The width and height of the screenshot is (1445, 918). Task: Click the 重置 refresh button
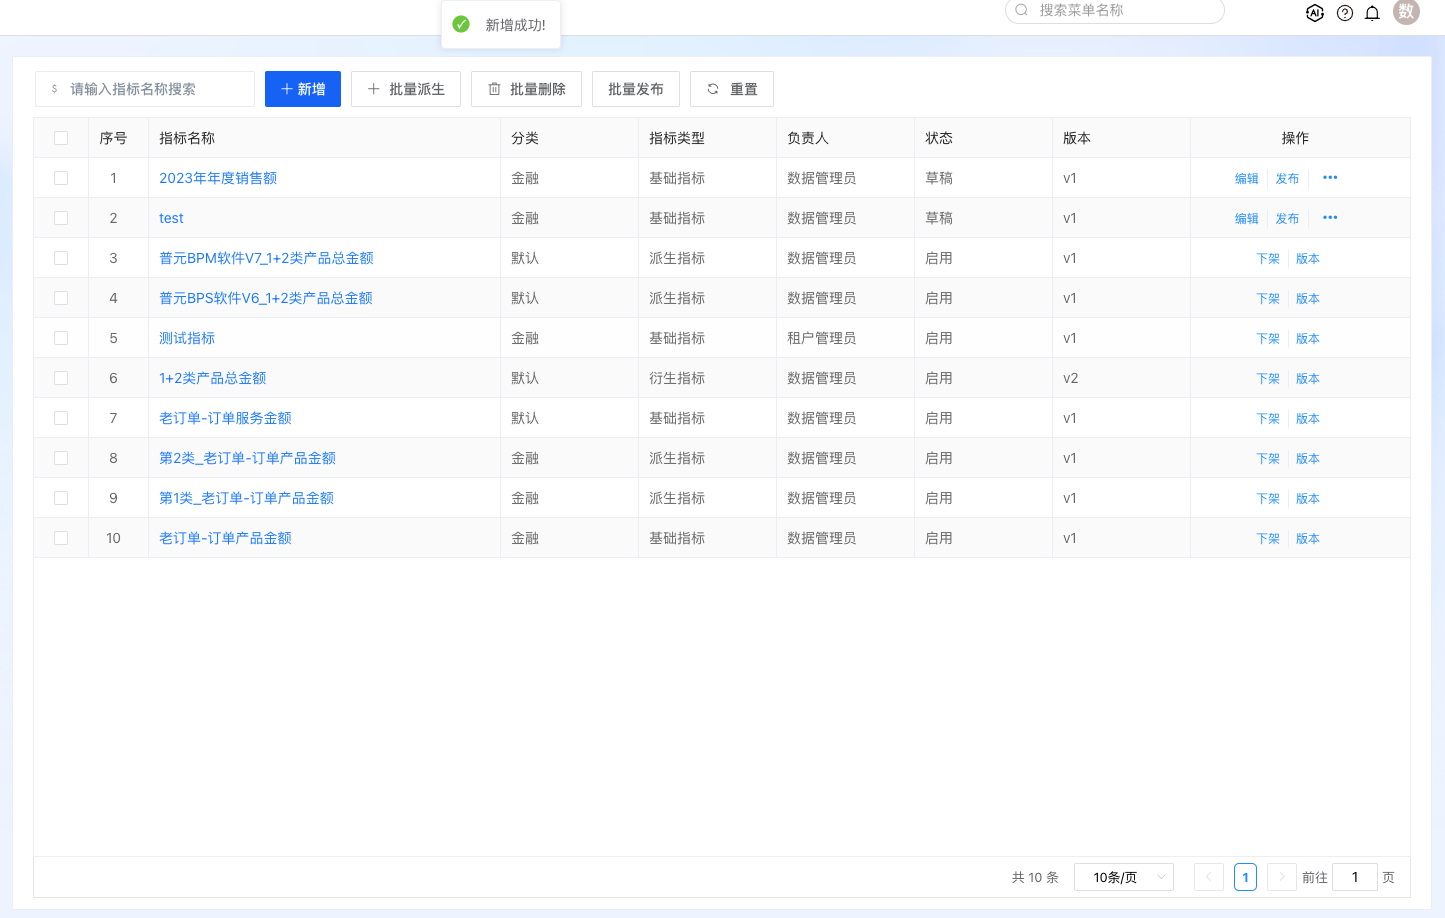pyautogui.click(x=732, y=89)
